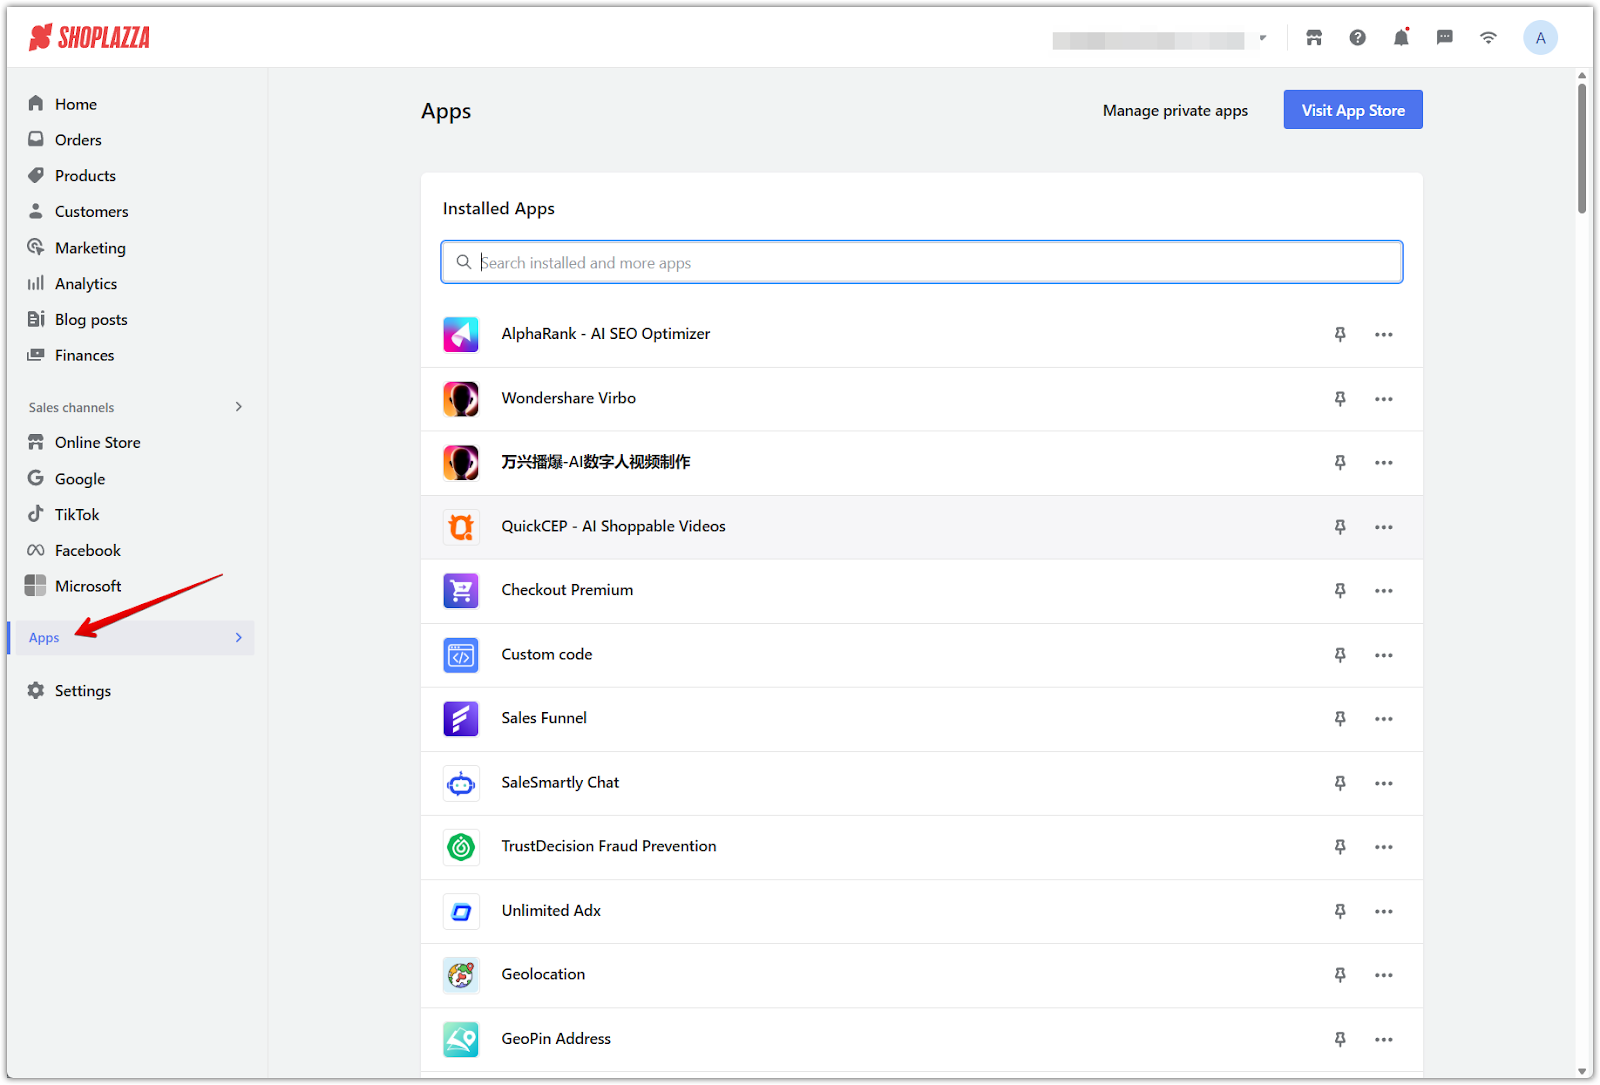The height and width of the screenshot is (1085, 1600).
Task: Open more options for TrustDecision Fraud Prevention
Action: 1383,847
